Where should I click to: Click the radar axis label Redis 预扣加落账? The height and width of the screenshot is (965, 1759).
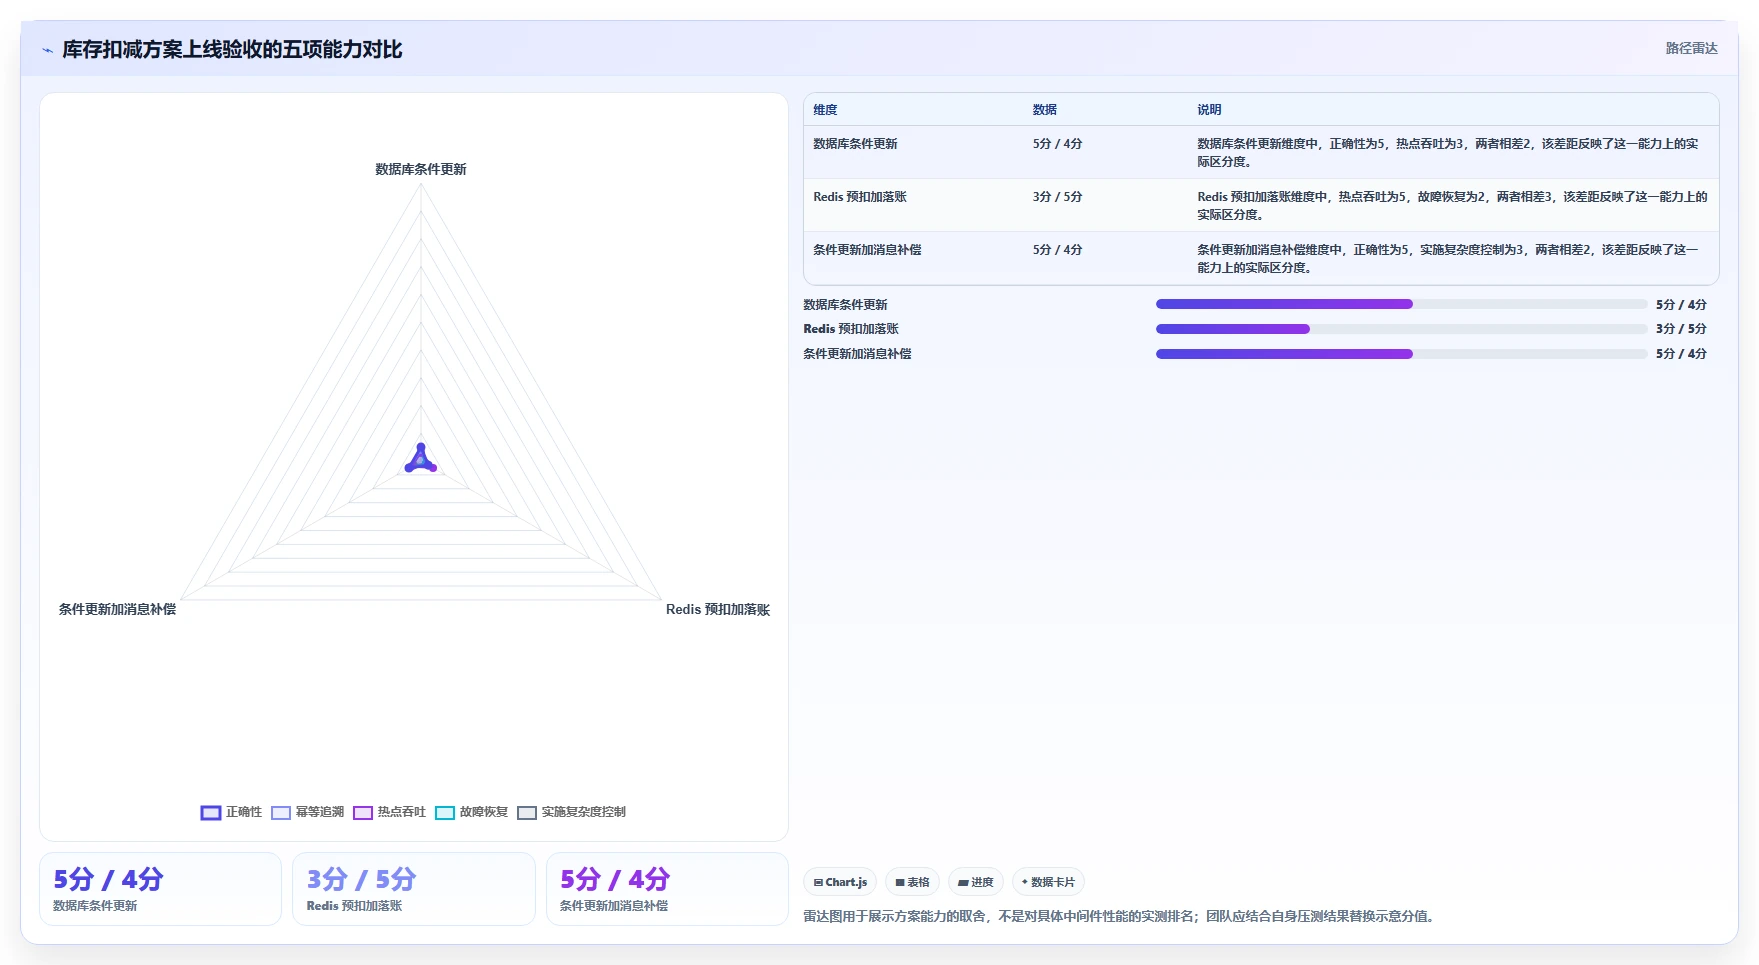point(718,610)
